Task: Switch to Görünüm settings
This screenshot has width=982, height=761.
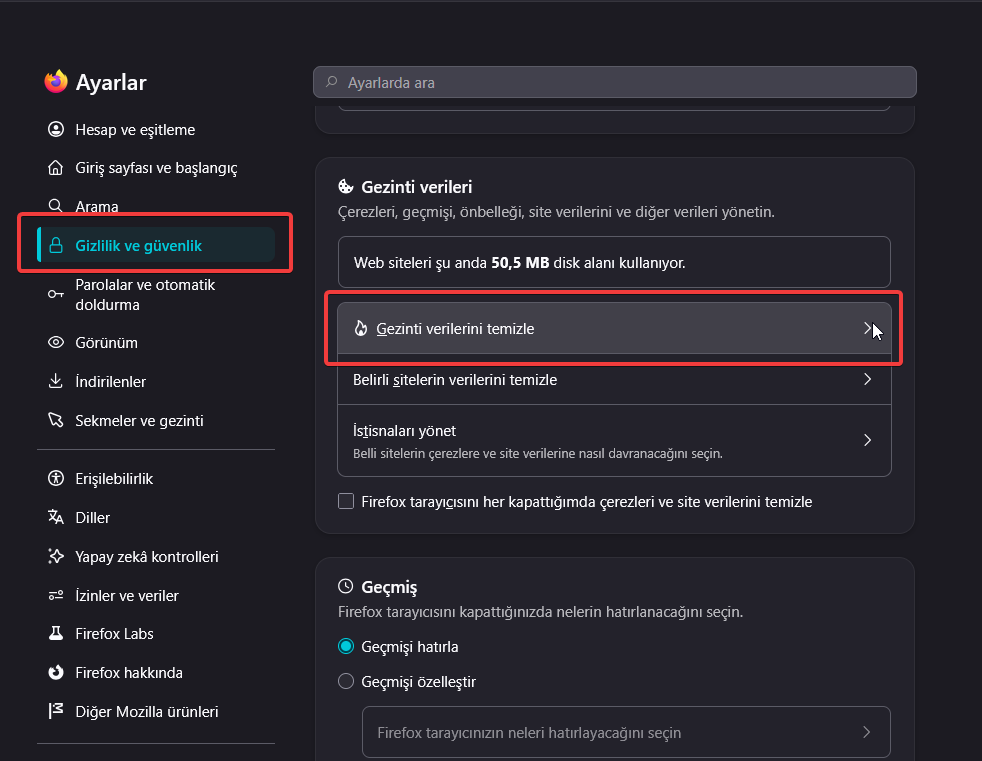Action: (156, 342)
